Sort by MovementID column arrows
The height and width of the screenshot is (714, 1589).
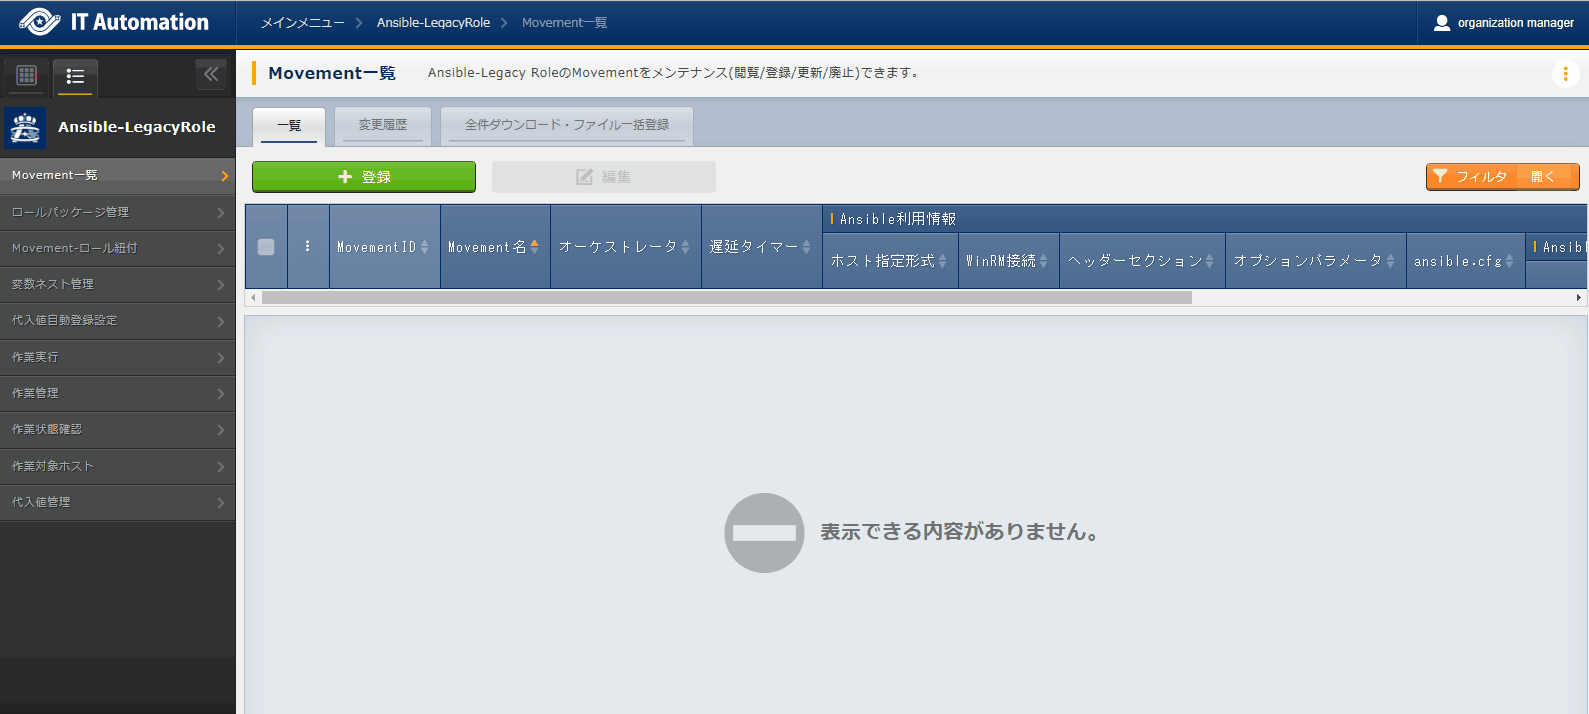tap(424, 247)
